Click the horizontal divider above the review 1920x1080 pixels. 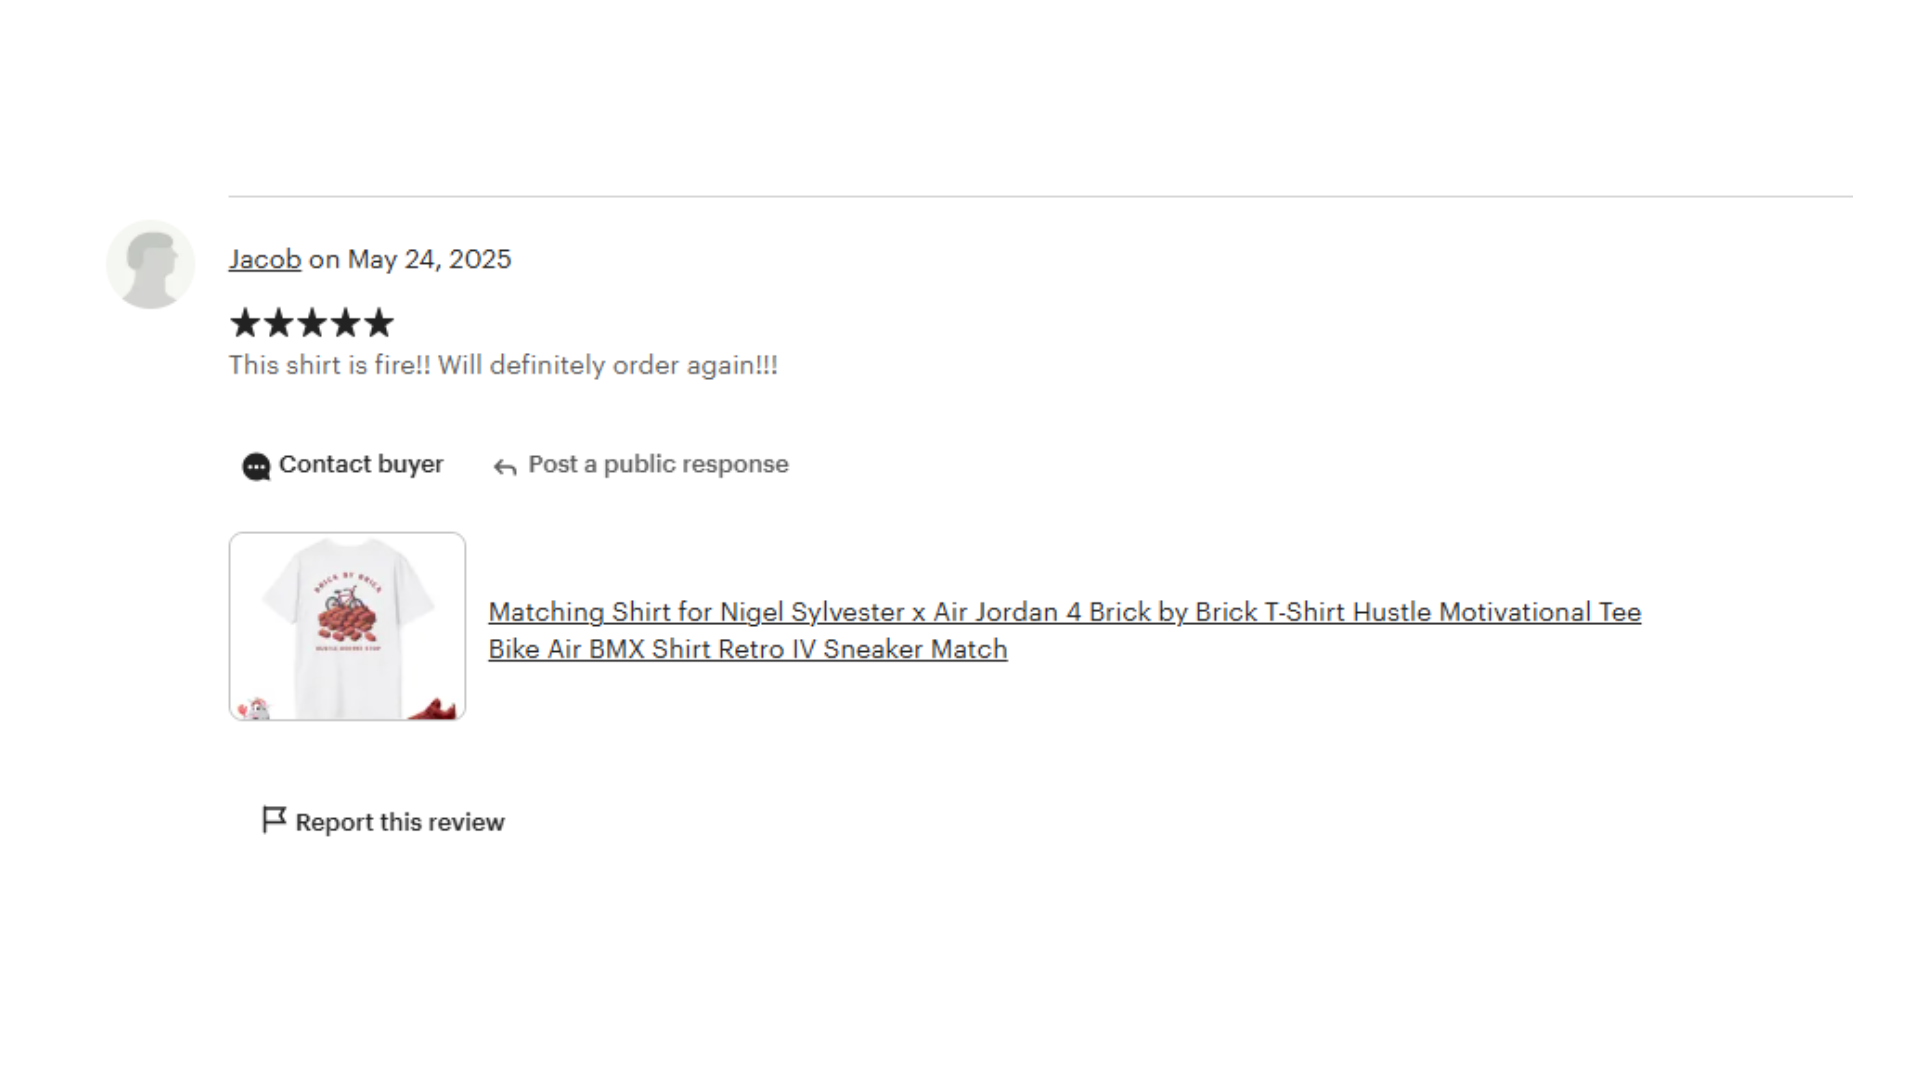pos(1040,196)
